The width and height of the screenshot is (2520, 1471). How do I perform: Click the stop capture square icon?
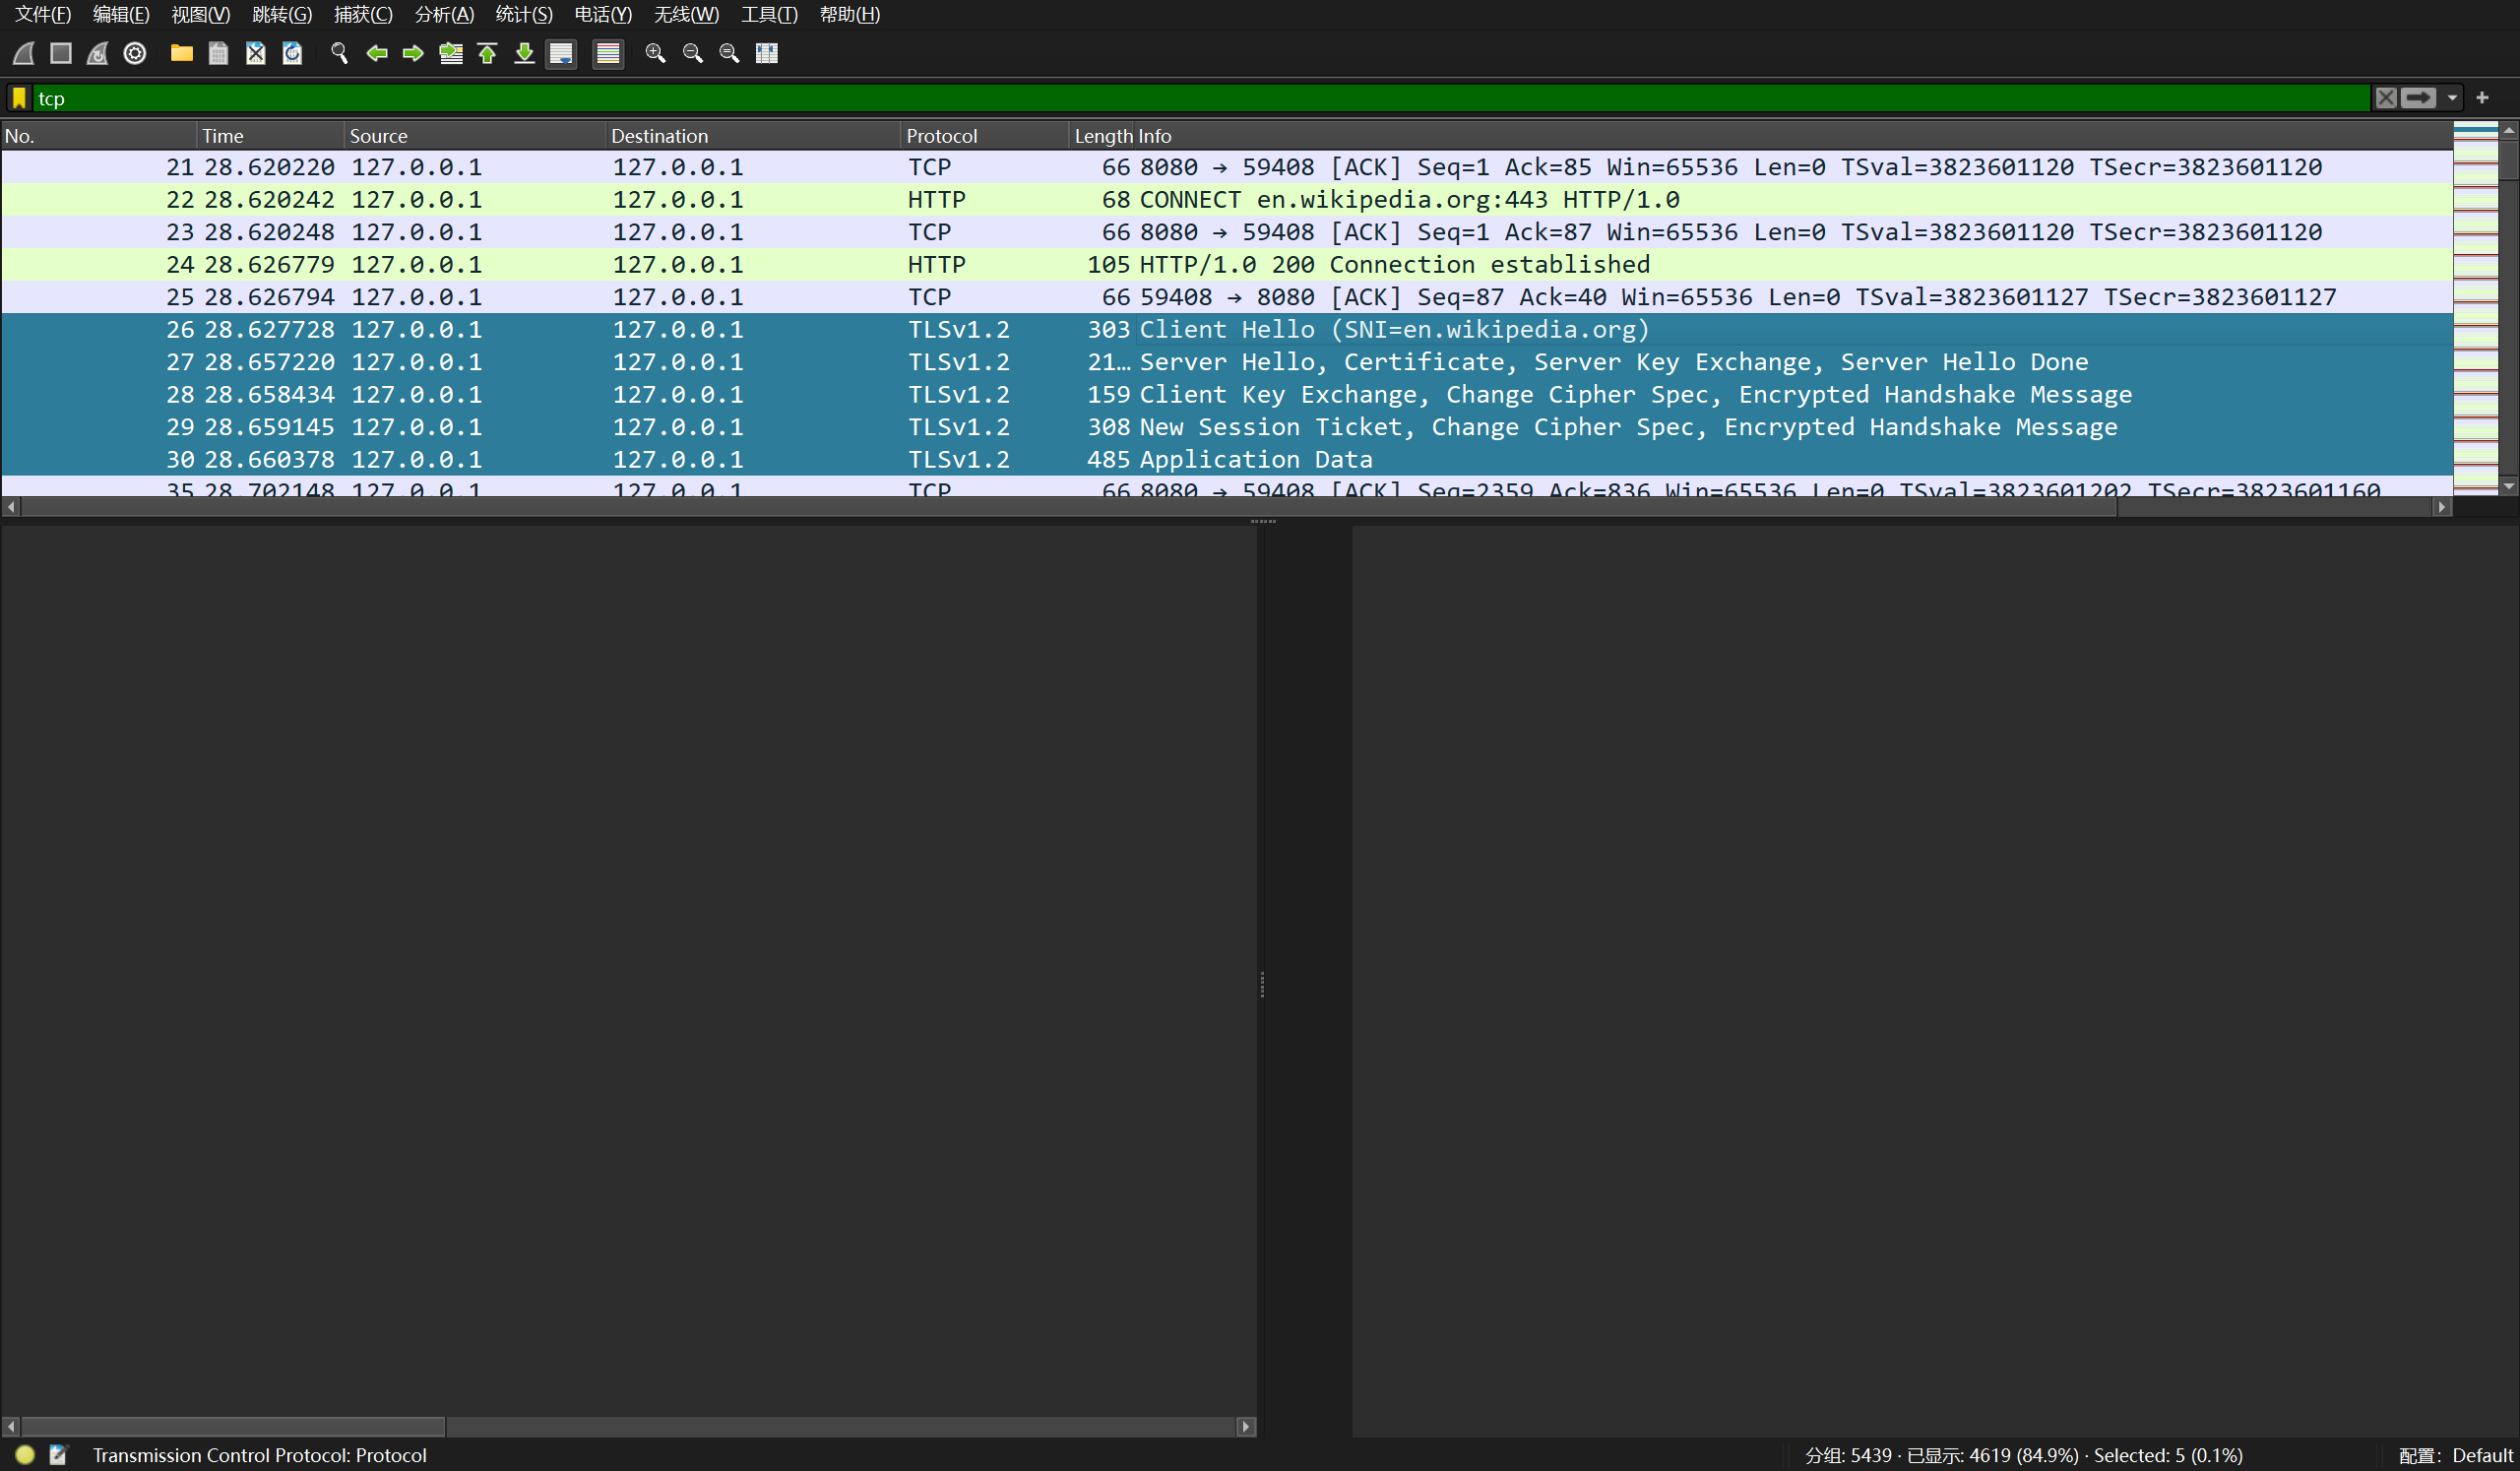coord(61,53)
